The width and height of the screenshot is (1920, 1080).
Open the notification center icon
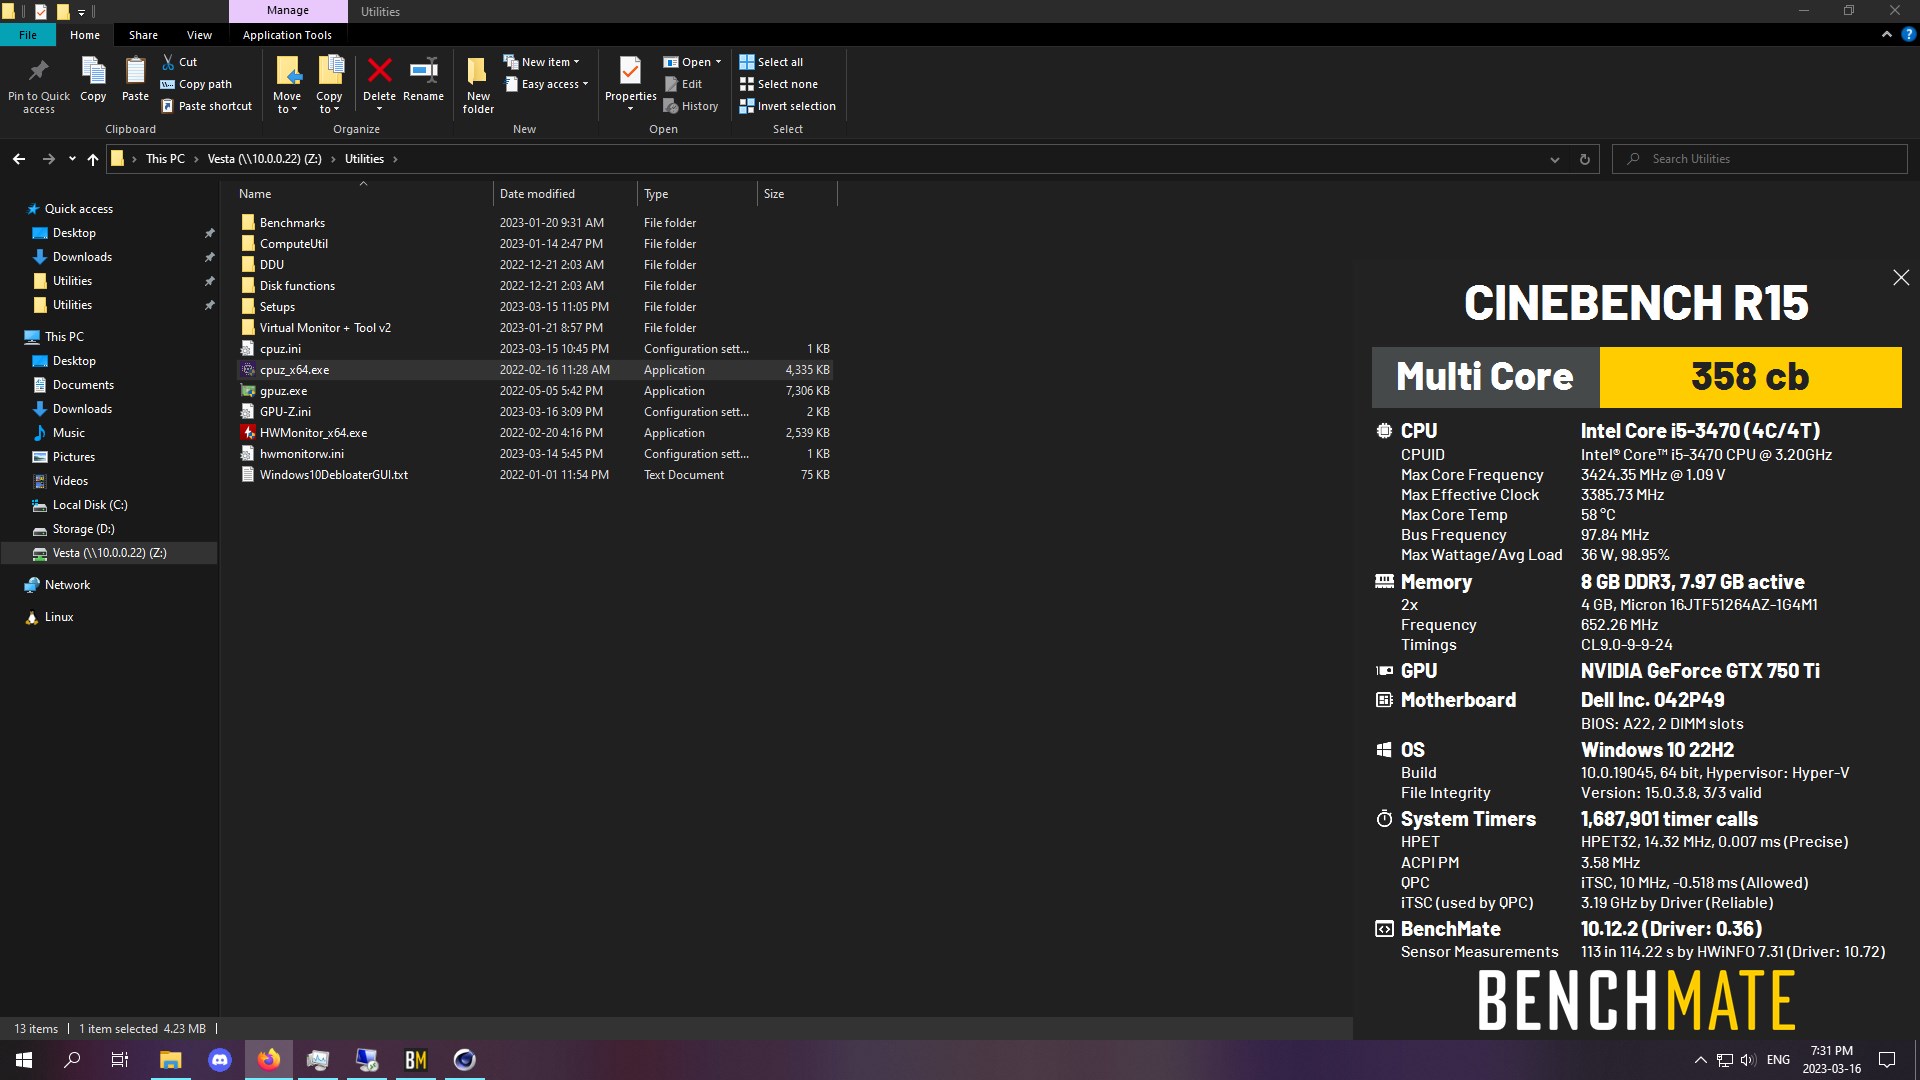click(x=1887, y=1060)
